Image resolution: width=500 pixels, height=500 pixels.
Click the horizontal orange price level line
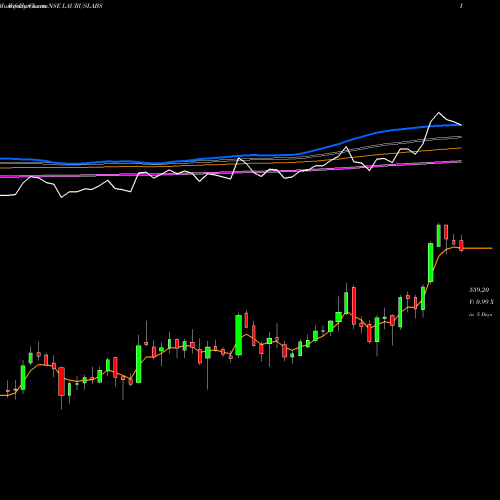point(477,248)
